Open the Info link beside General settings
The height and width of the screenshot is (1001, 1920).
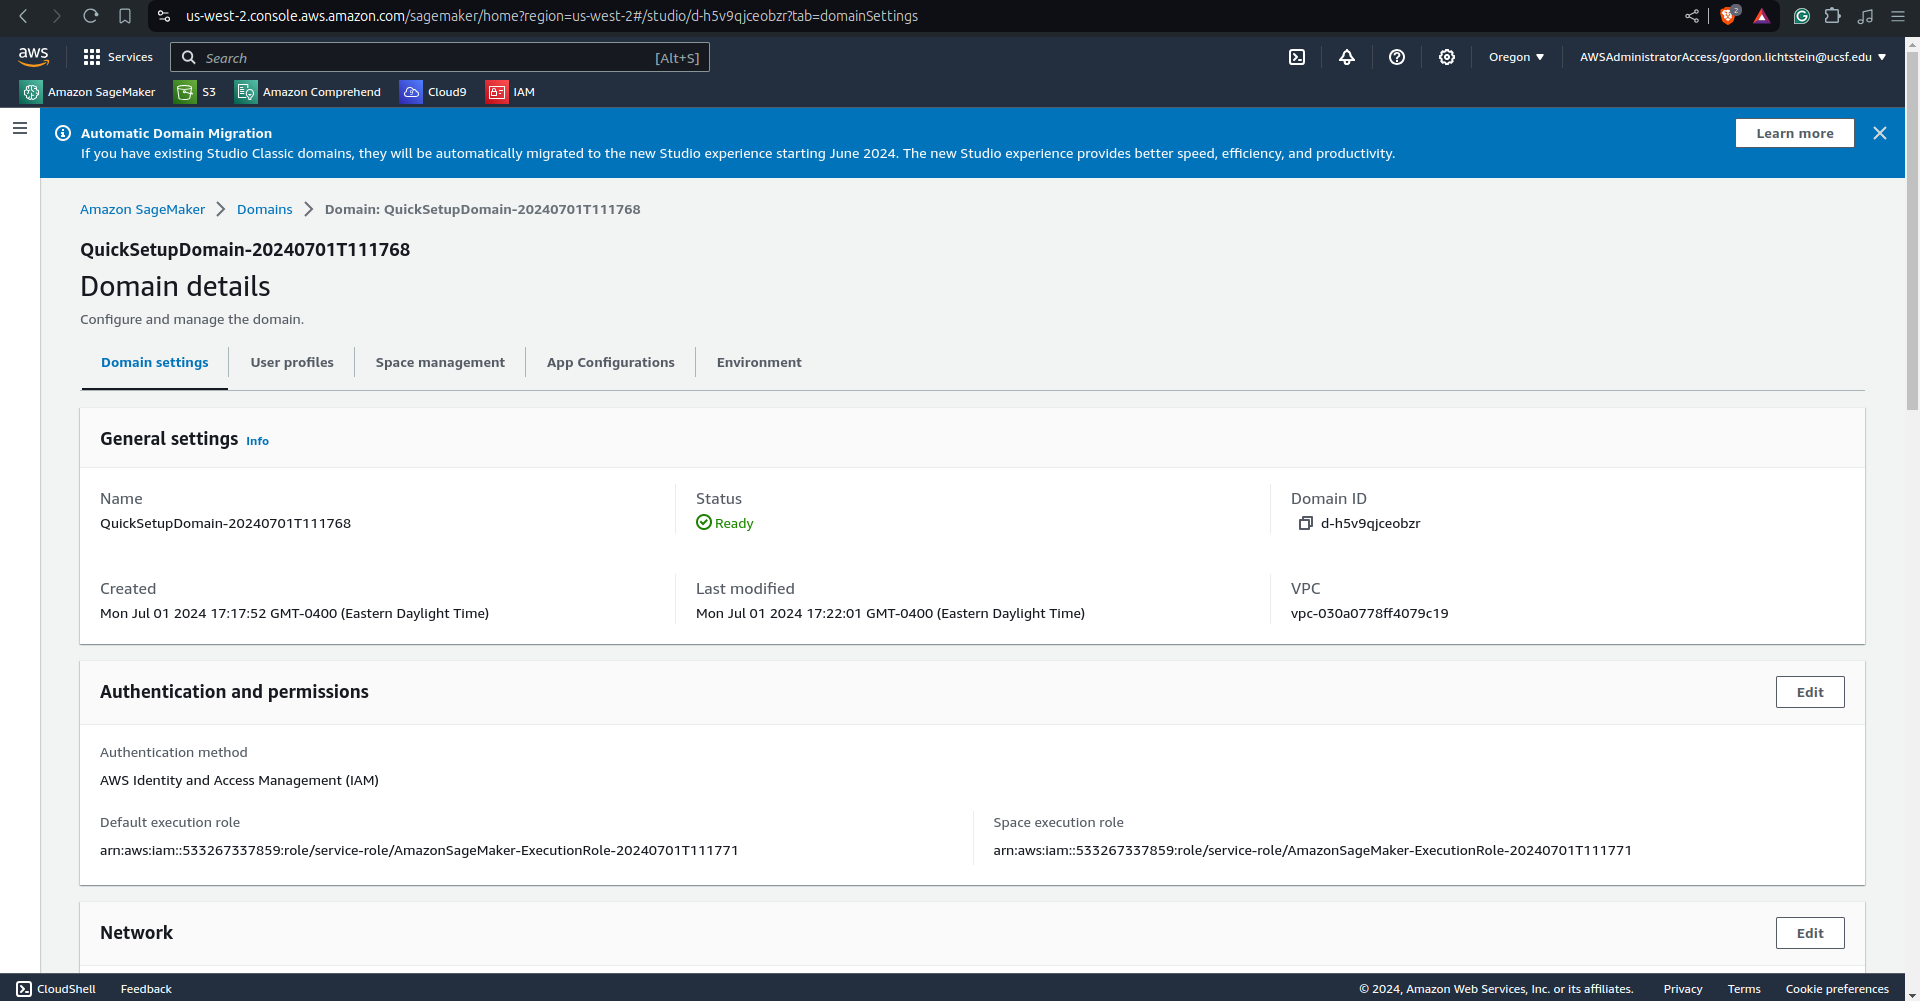(257, 441)
